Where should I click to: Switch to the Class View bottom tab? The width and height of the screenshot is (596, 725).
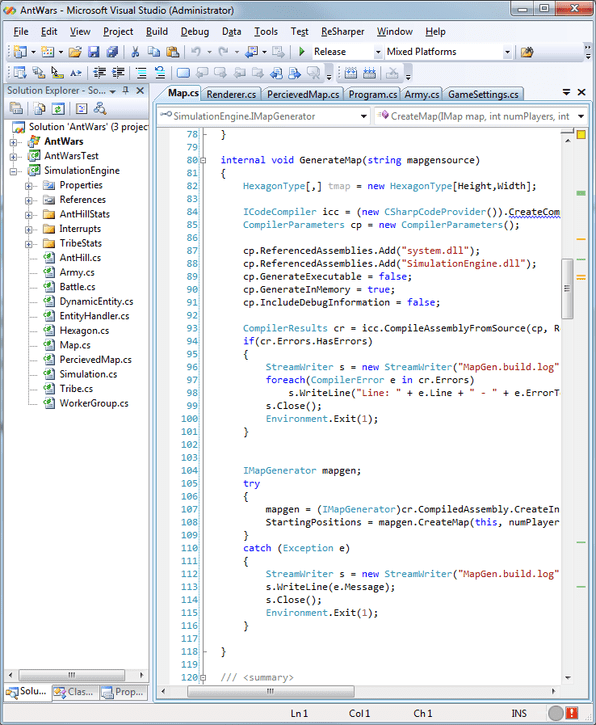[75, 692]
